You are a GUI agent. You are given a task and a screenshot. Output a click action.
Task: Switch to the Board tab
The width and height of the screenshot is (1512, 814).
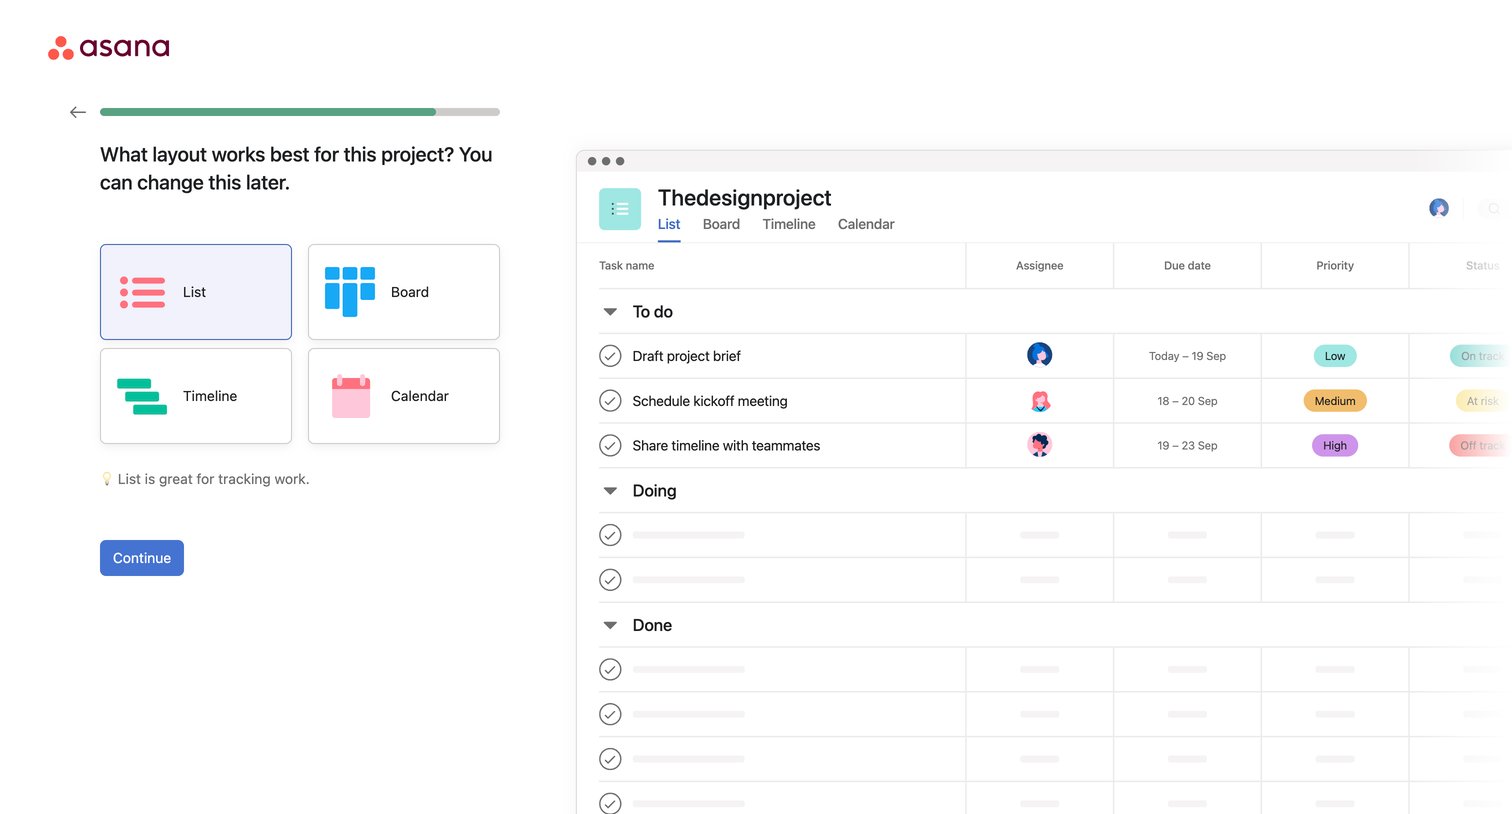(721, 224)
